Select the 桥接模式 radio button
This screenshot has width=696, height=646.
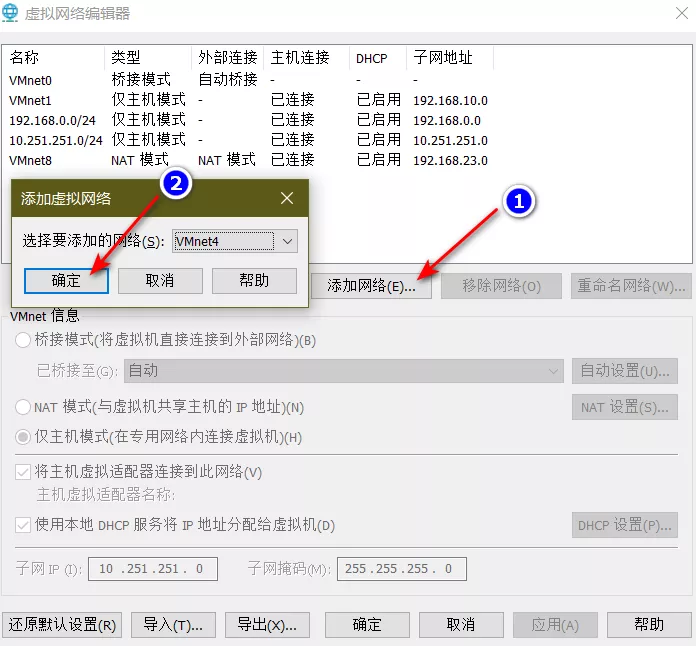point(23,340)
